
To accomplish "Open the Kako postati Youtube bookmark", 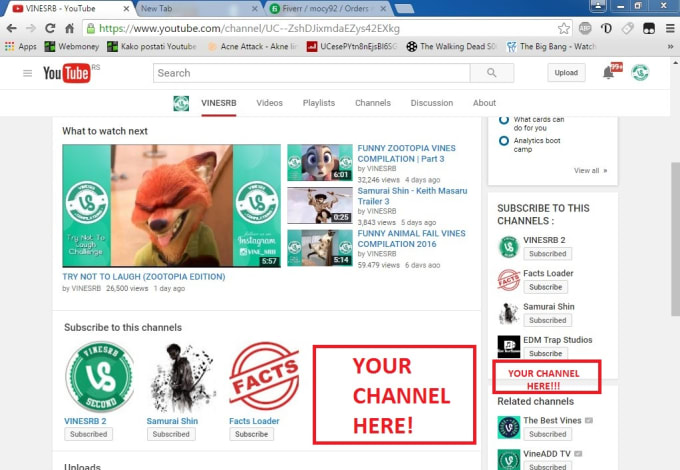I will [x=151, y=46].
